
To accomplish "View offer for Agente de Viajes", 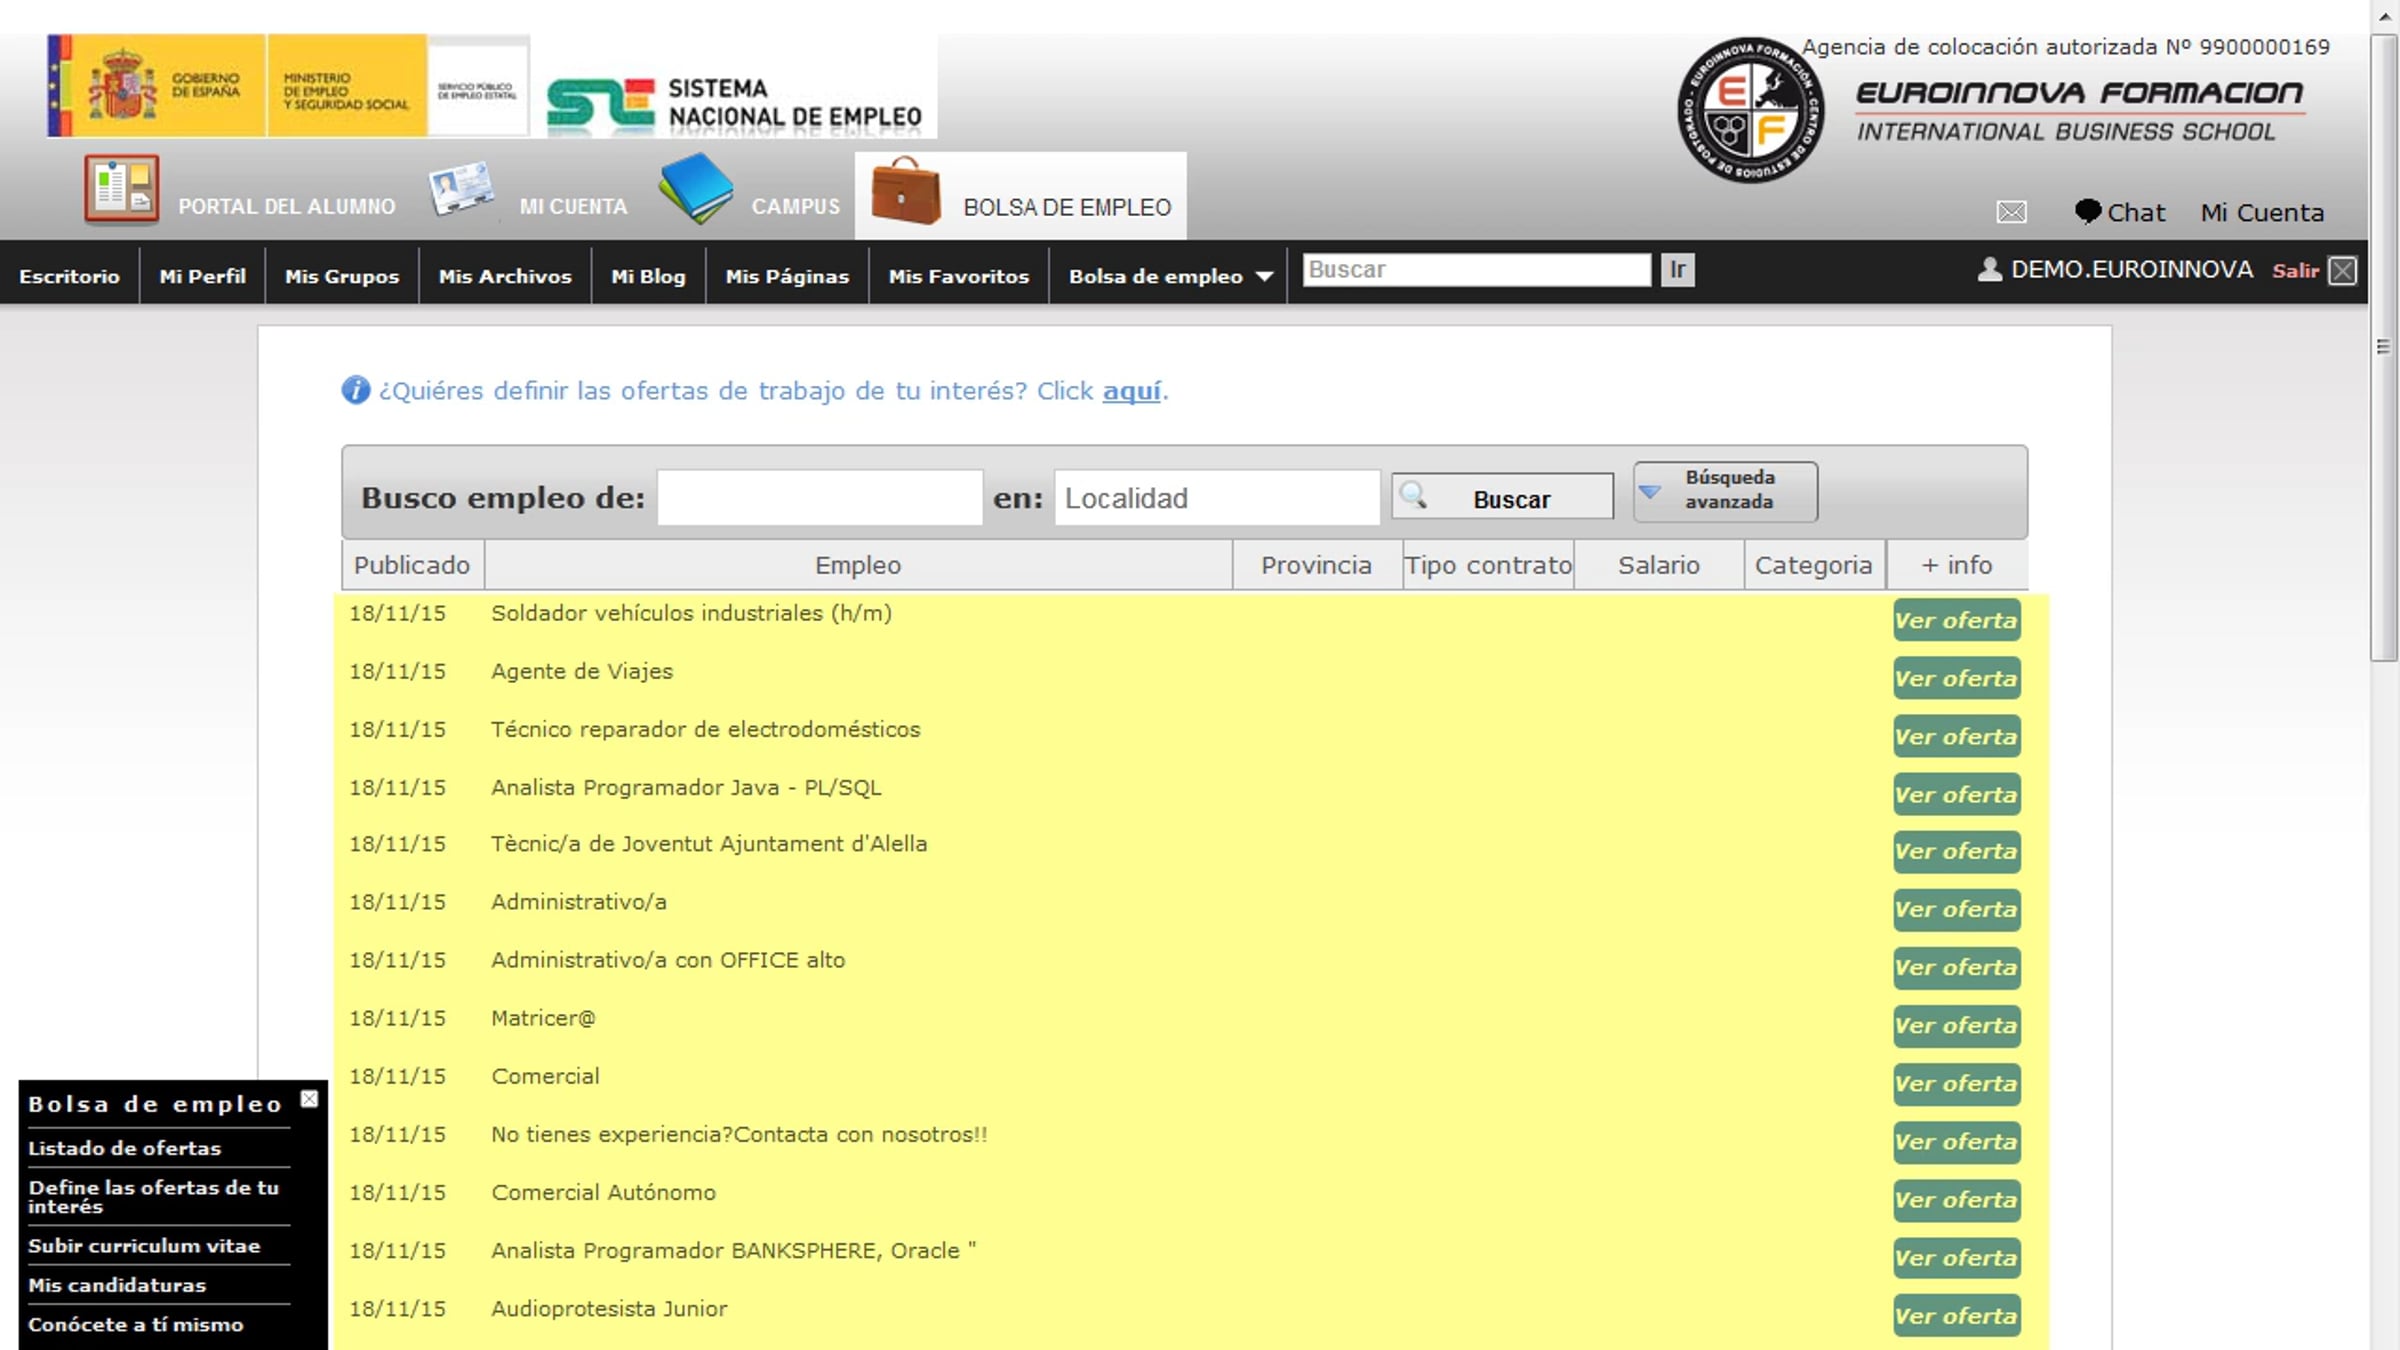I will 1955,678.
